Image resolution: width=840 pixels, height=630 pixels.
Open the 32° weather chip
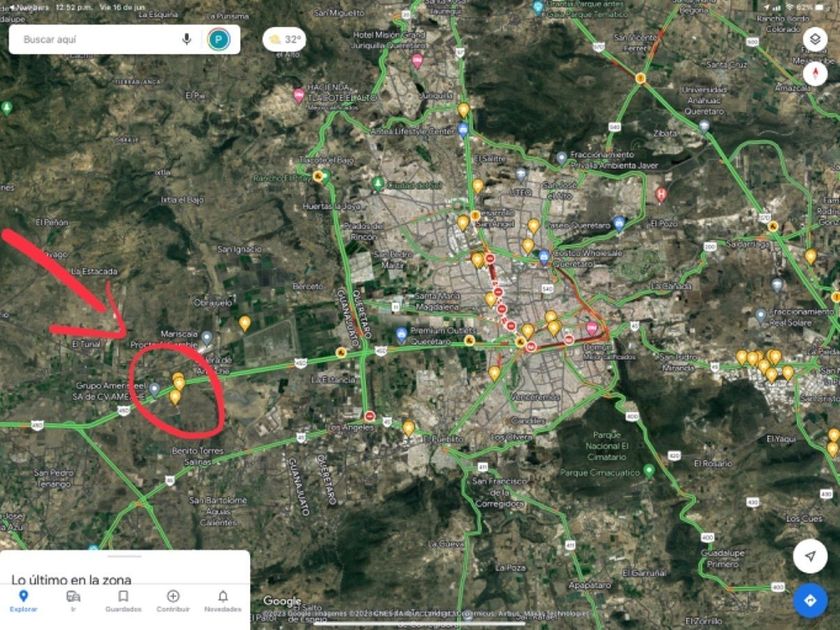click(284, 40)
